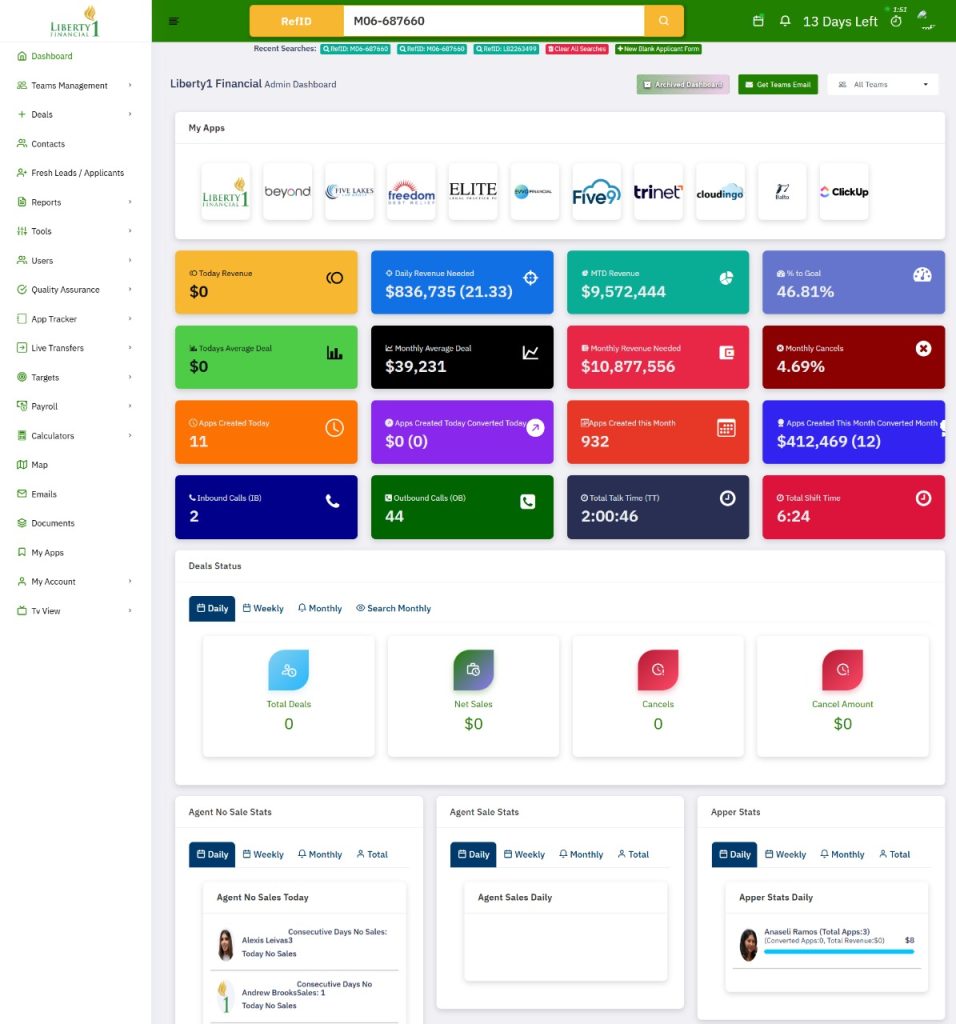The width and height of the screenshot is (956, 1024).
Task: Launch the Five9 app tile
Action: click(x=596, y=192)
